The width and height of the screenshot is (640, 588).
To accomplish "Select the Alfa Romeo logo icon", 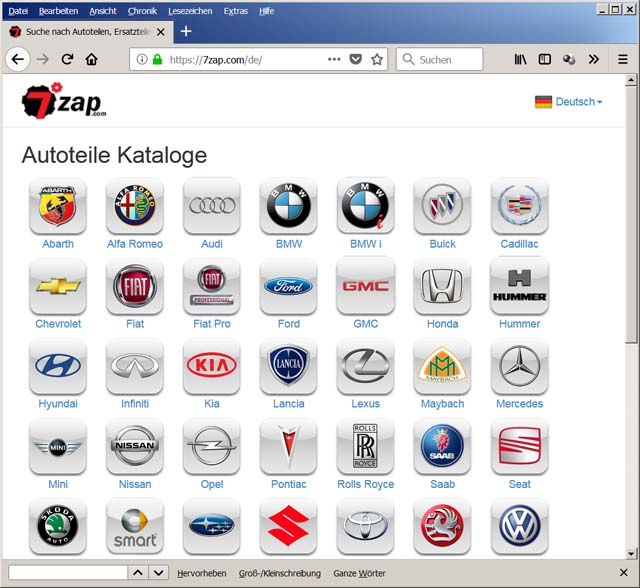I will pos(135,206).
